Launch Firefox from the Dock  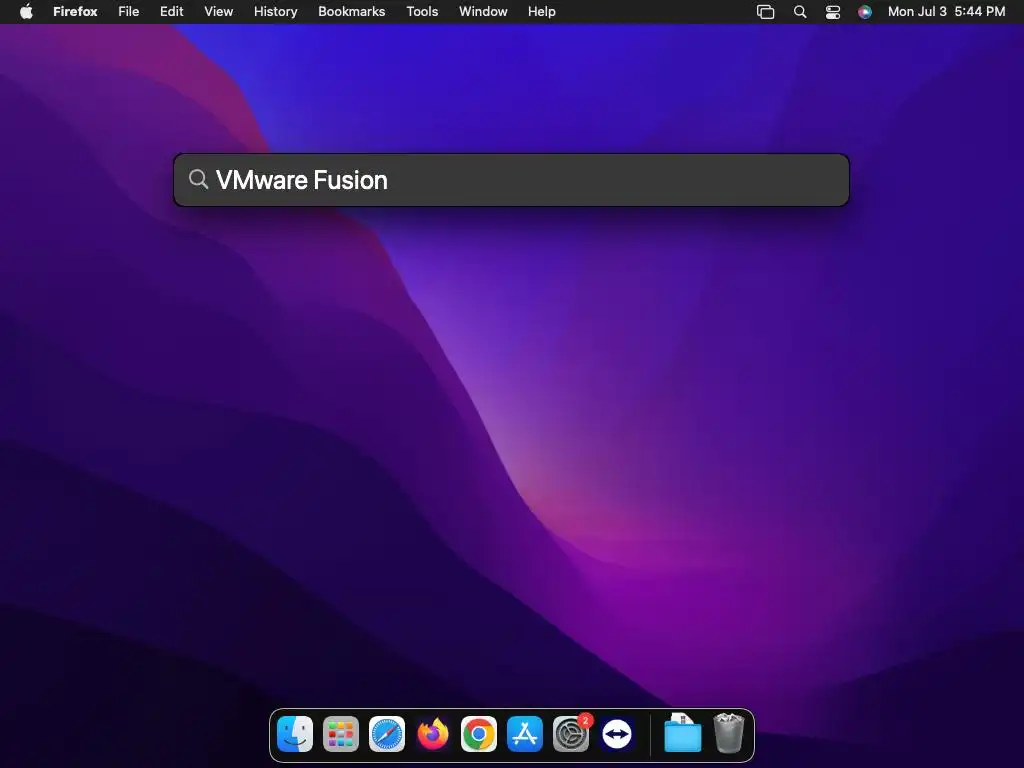coord(433,734)
